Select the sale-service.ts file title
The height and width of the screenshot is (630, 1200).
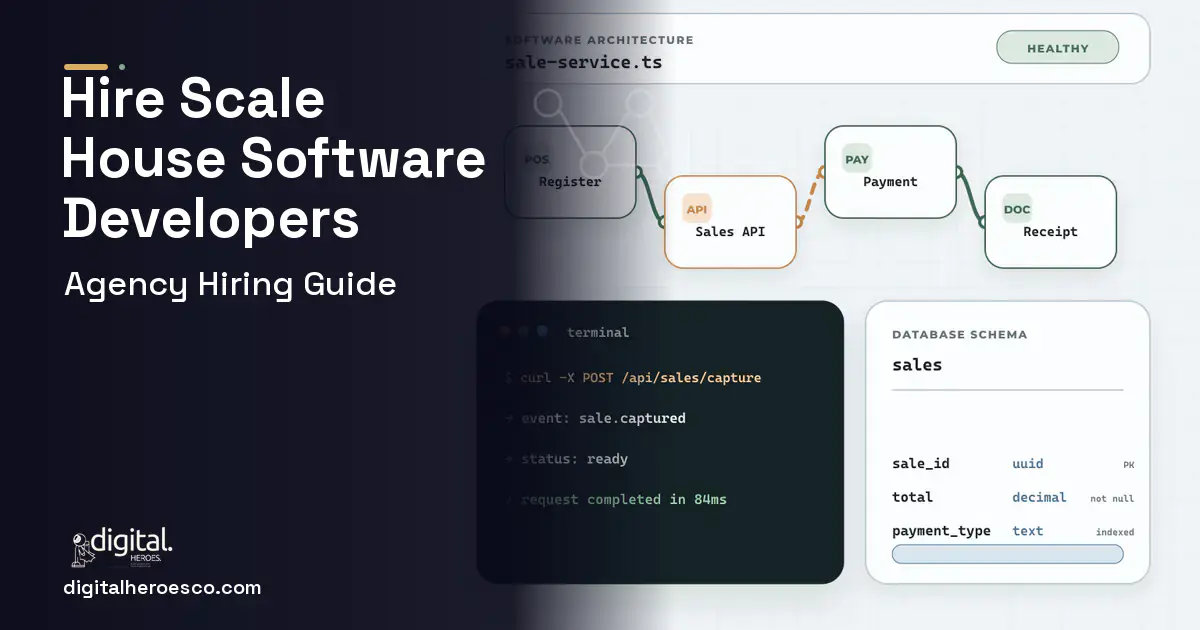583,62
